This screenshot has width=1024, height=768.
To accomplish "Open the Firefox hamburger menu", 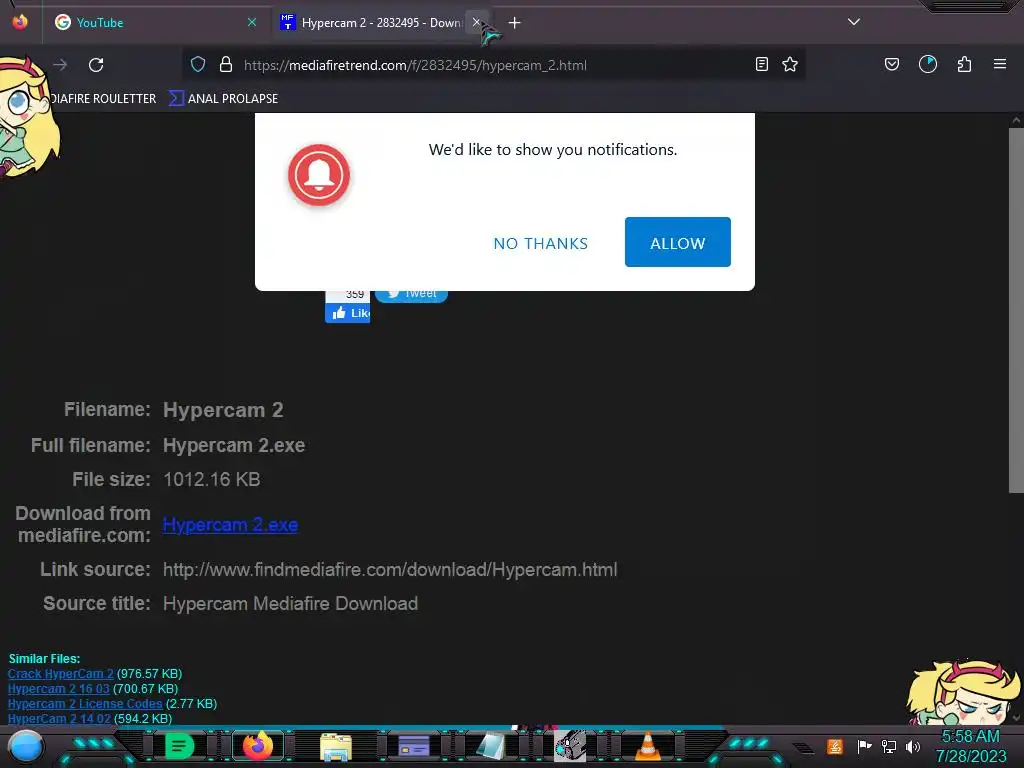I will pos(1000,64).
